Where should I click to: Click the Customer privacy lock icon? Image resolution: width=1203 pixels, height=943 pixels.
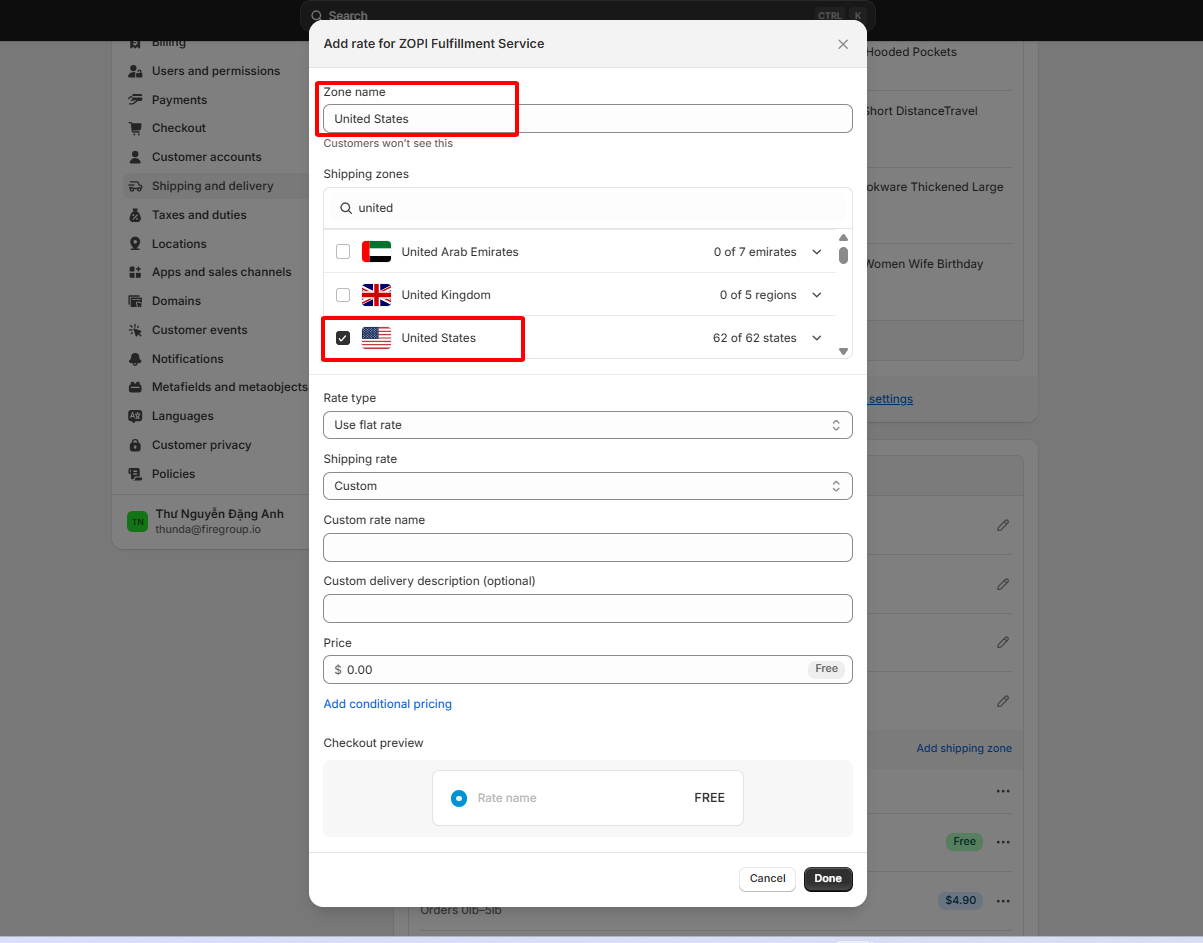[135, 445]
